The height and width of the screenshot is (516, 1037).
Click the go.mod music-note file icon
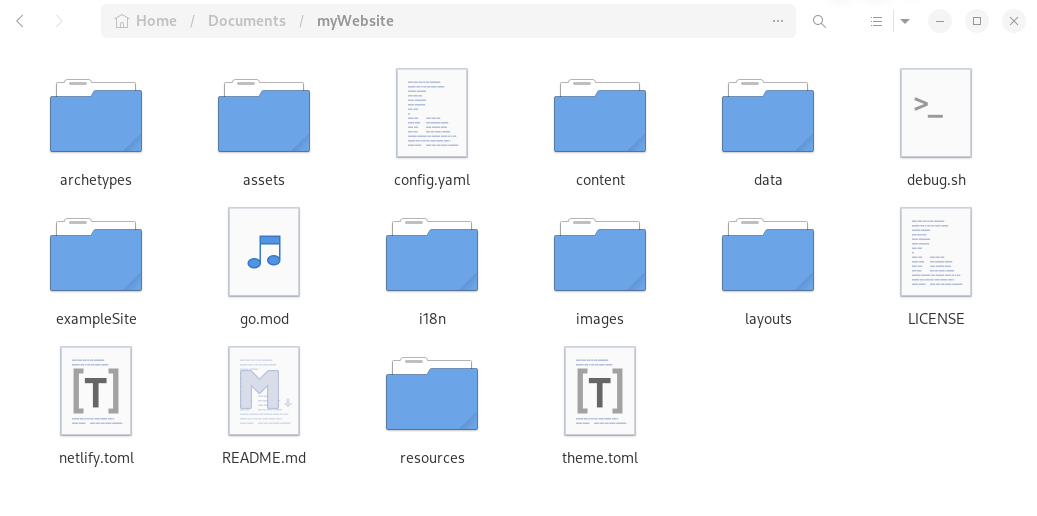click(264, 252)
